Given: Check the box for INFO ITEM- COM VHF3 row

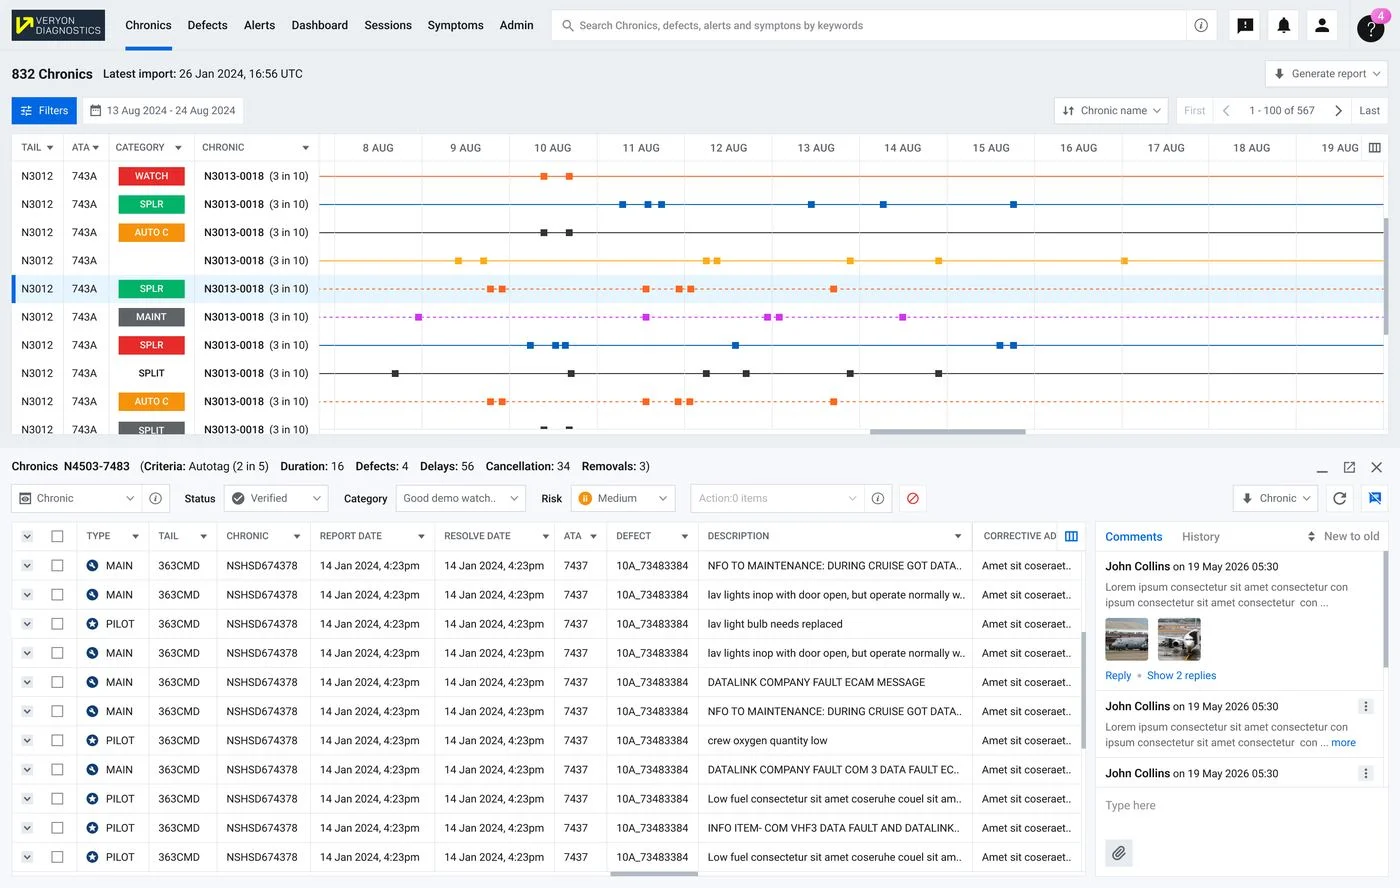Looking at the screenshot, I should (57, 828).
